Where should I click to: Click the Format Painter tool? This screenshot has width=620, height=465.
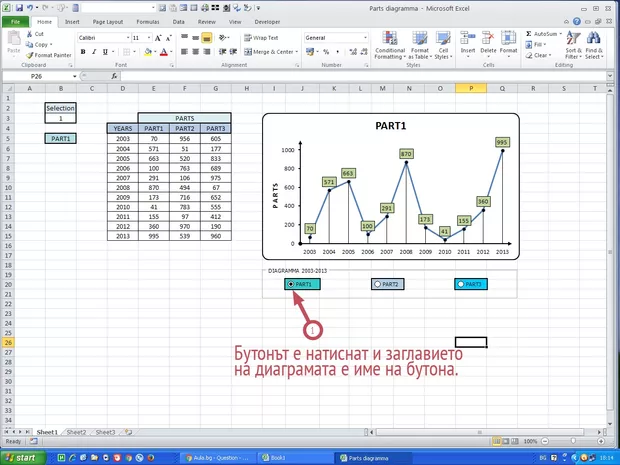(x=48, y=55)
